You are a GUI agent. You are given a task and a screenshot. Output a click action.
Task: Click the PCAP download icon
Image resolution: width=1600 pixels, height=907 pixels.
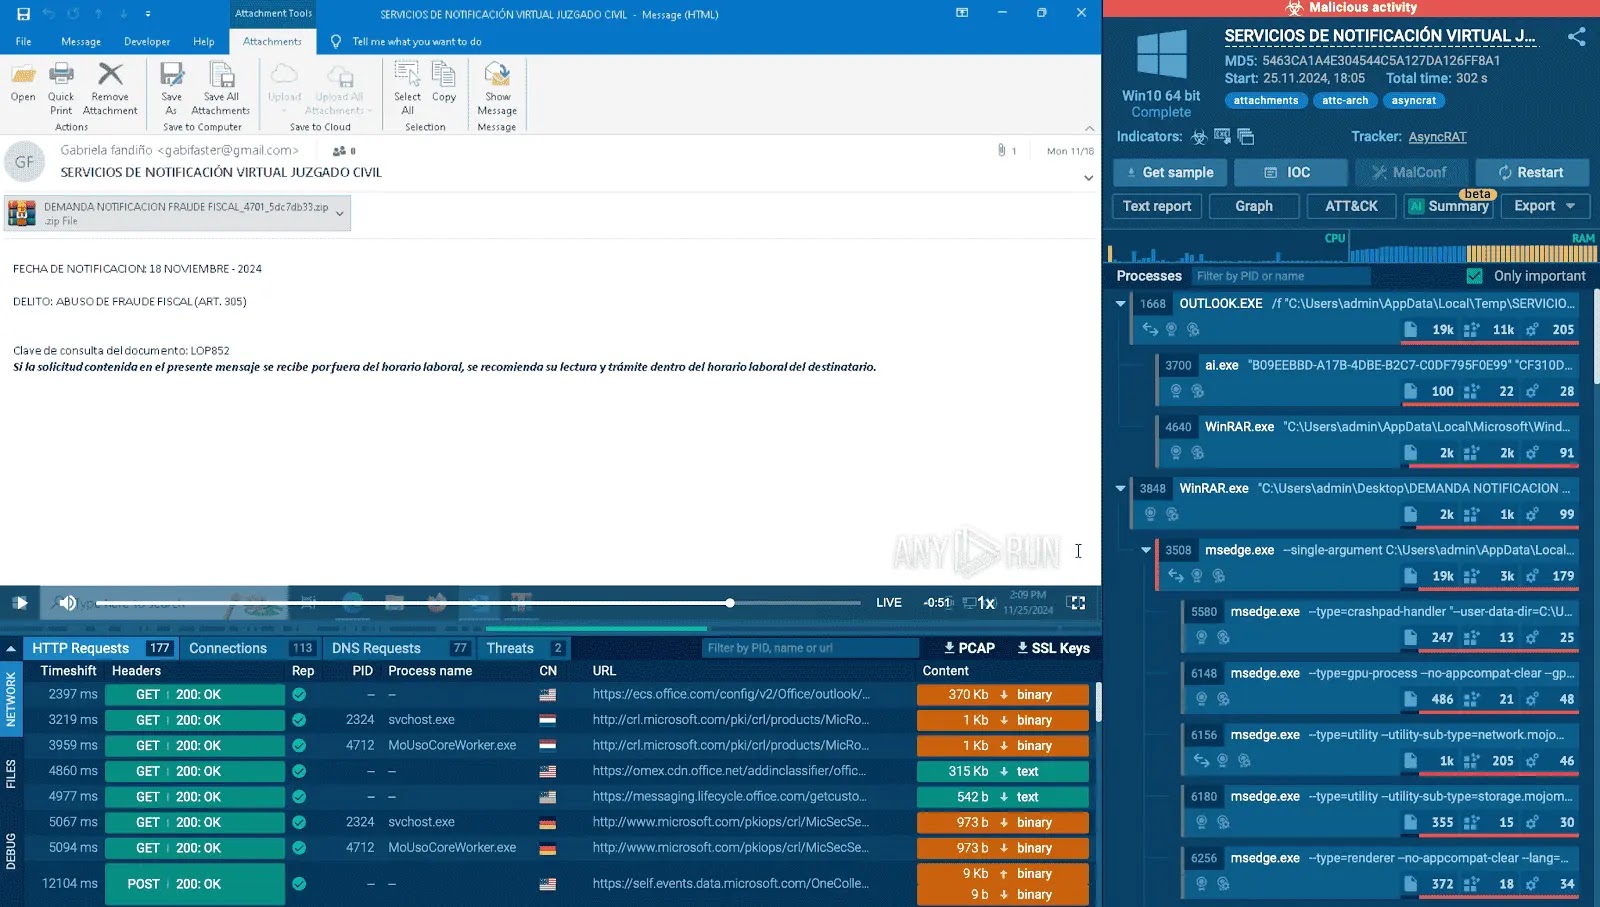point(967,648)
